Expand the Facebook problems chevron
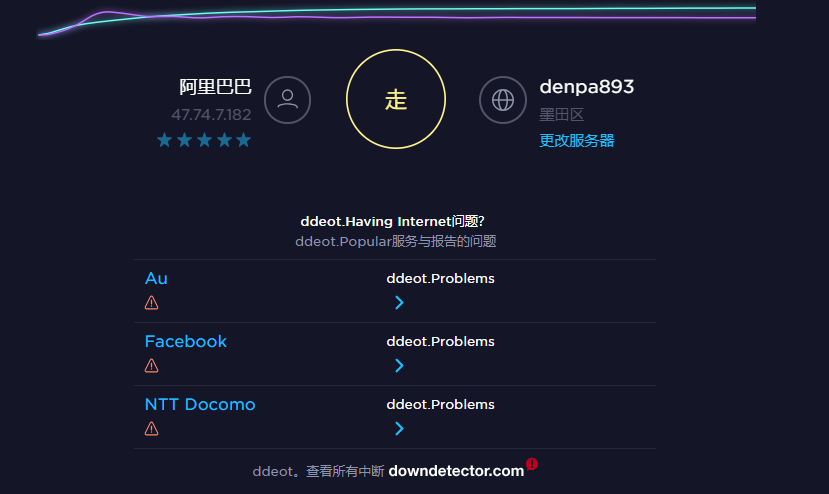This screenshot has height=494, width=829. (399, 365)
